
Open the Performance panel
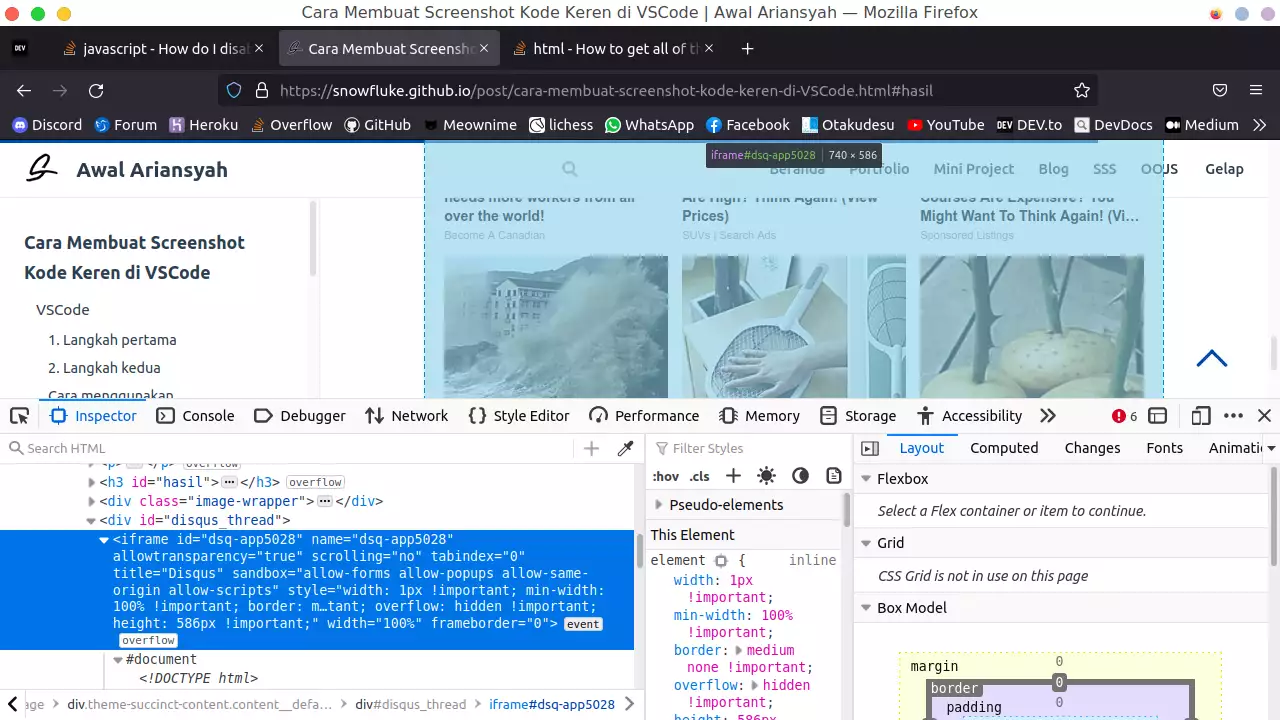coord(644,416)
